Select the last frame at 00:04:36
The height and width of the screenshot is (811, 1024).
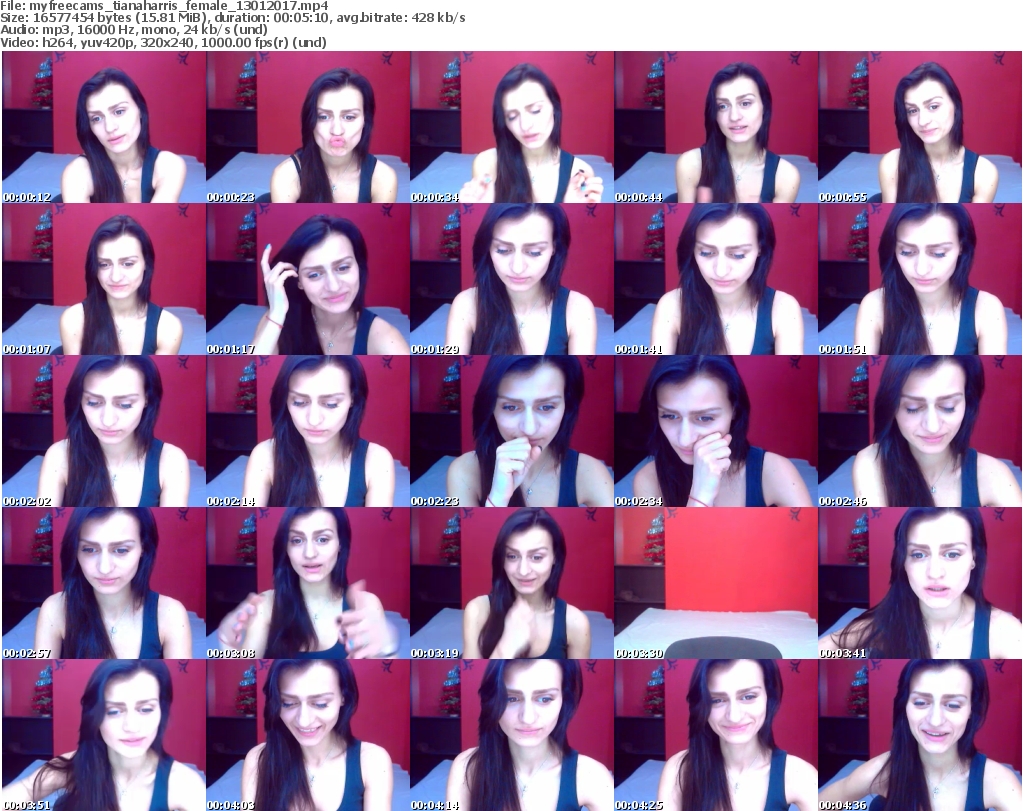click(920, 735)
